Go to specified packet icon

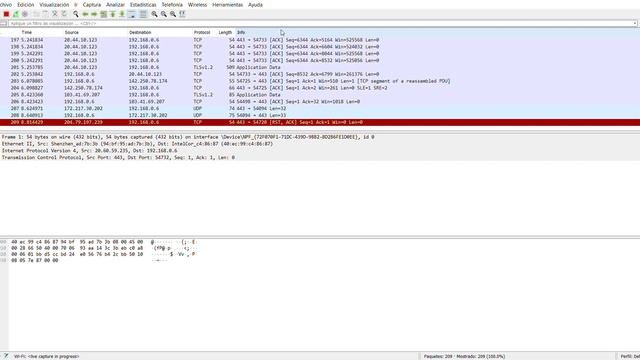[x=104, y=14]
